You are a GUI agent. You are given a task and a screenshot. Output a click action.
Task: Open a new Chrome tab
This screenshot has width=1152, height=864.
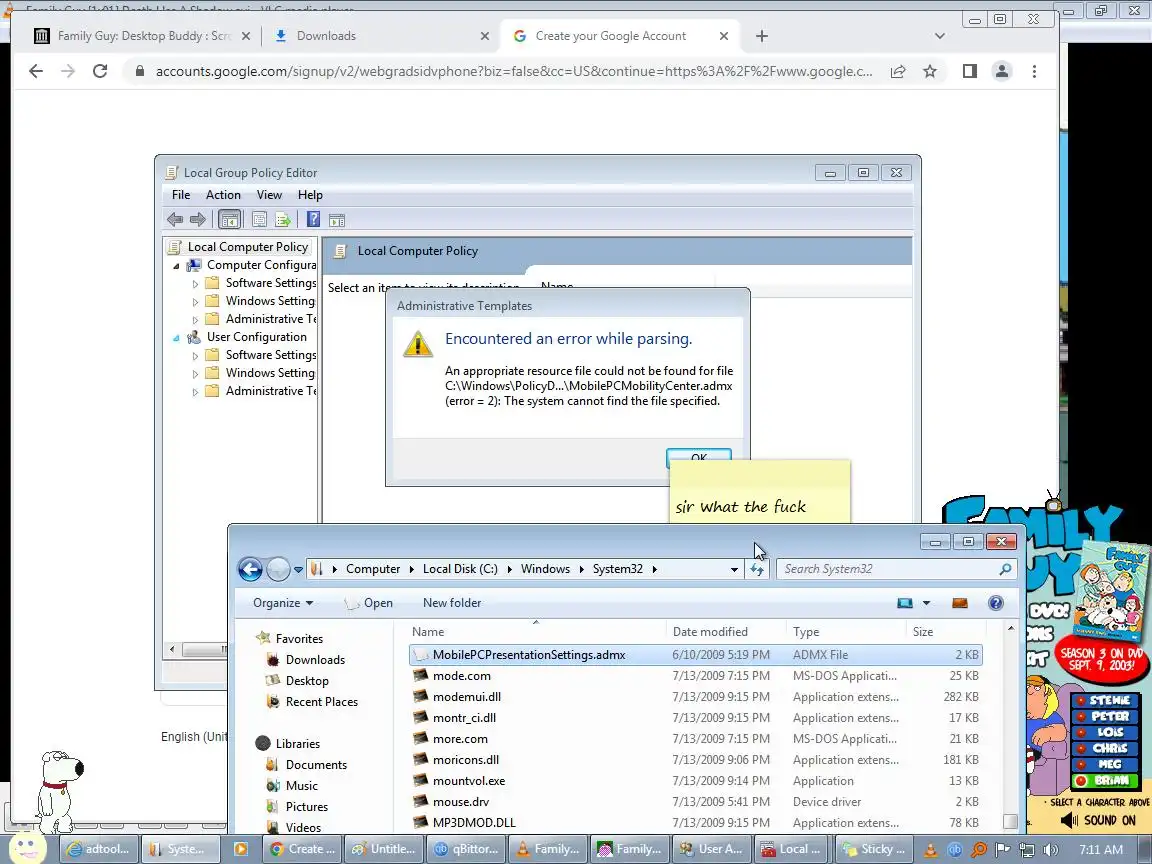pyautogui.click(x=762, y=36)
